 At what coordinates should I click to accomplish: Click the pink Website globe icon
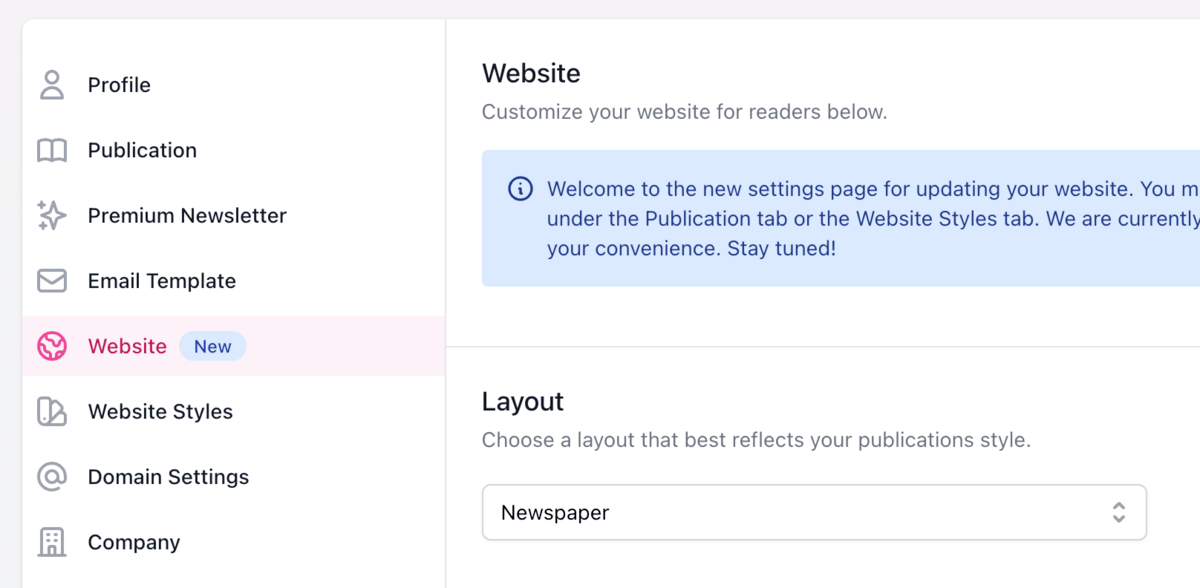(x=51, y=347)
